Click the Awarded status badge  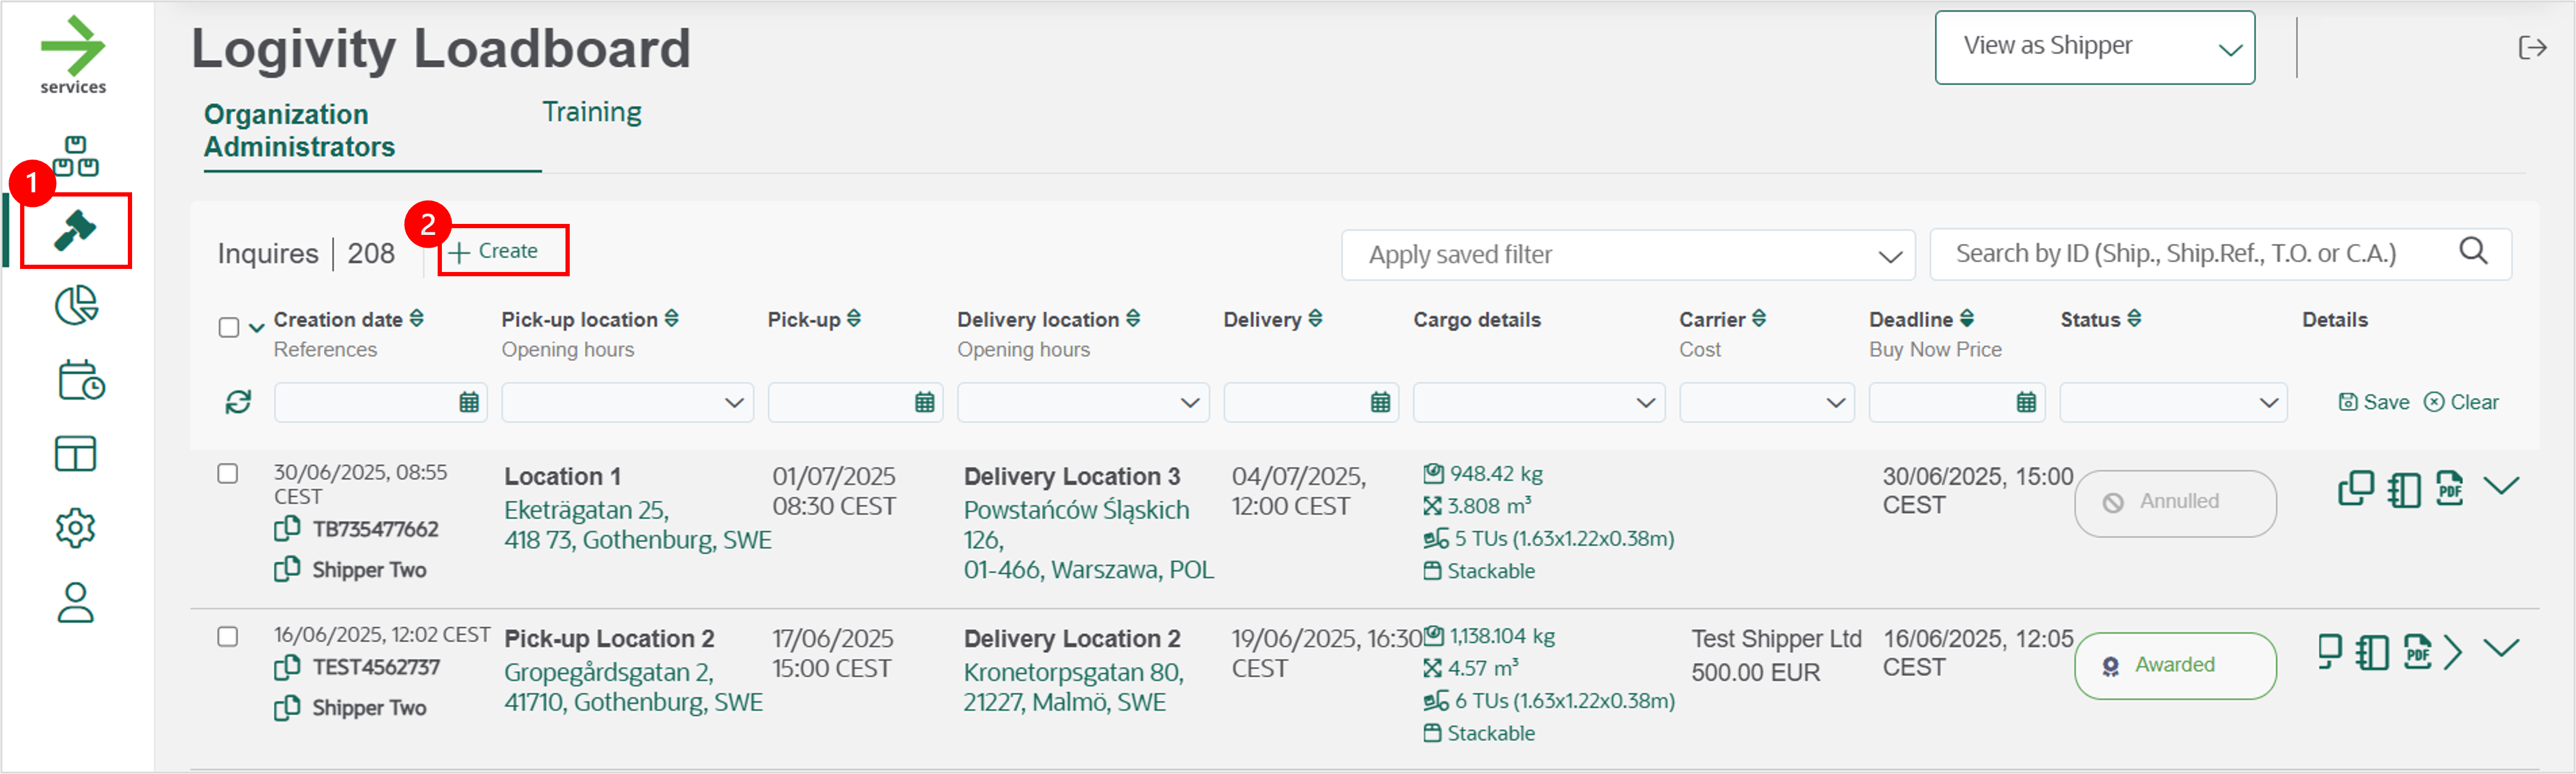pos(2175,666)
